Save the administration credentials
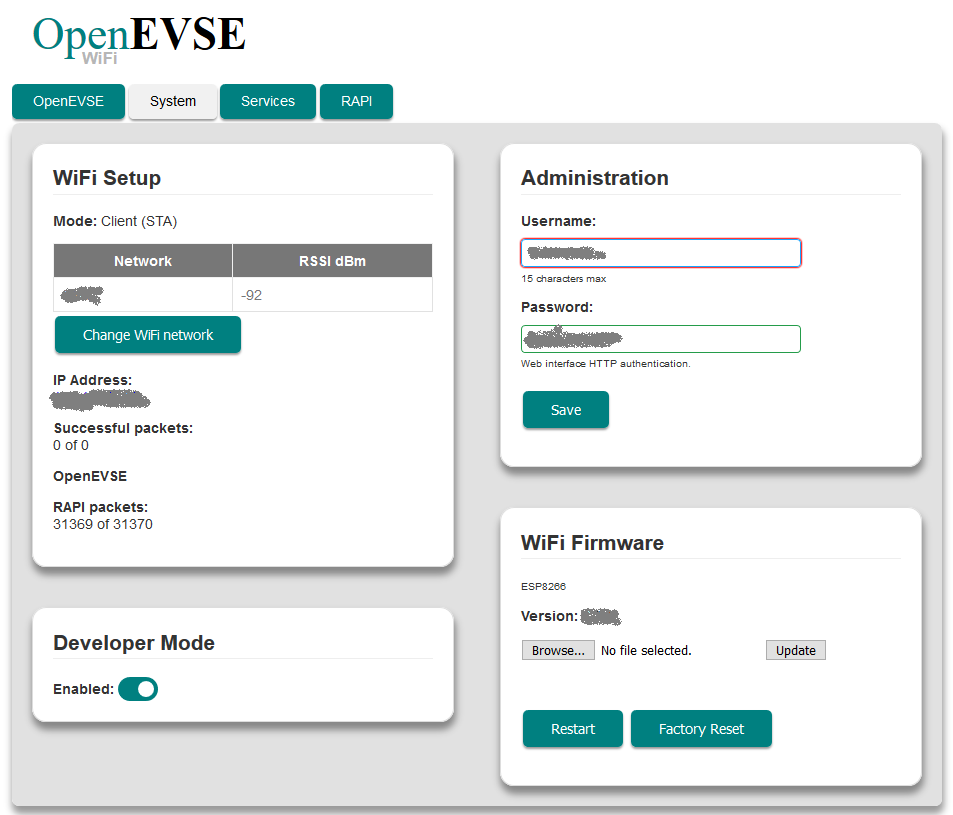Image resolution: width=953 pixels, height=815 pixels. point(566,410)
